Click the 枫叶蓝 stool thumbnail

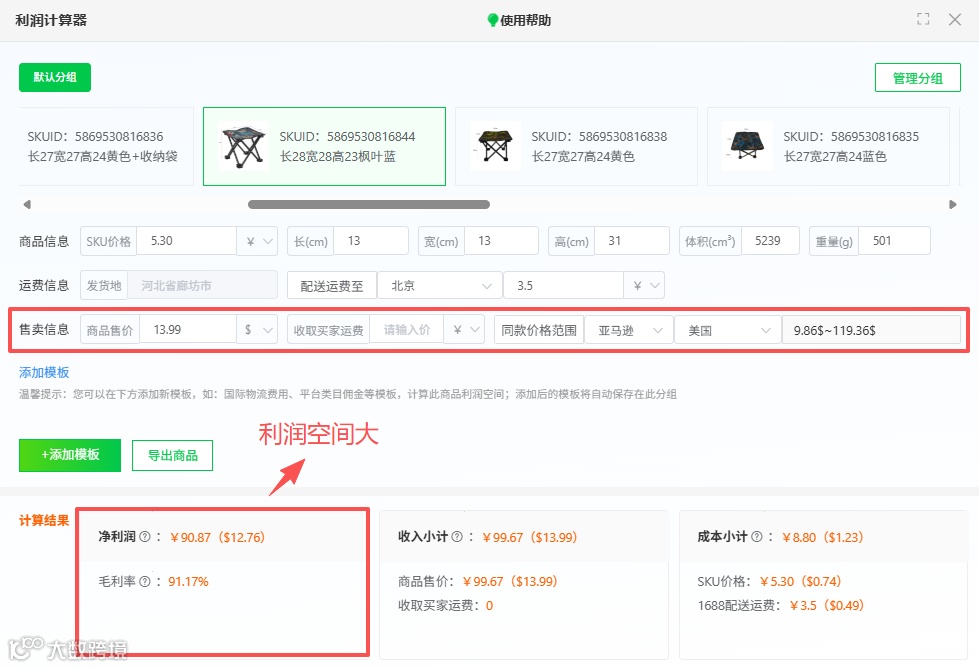[x=243, y=147]
